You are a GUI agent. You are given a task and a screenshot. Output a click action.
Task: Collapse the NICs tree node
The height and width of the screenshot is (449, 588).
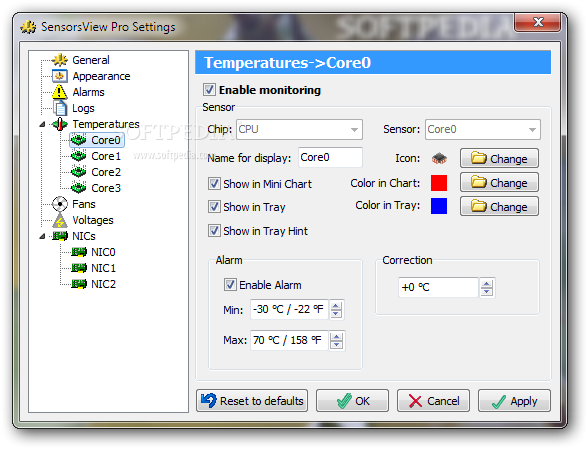pyautogui.click(x=42, y=236)
